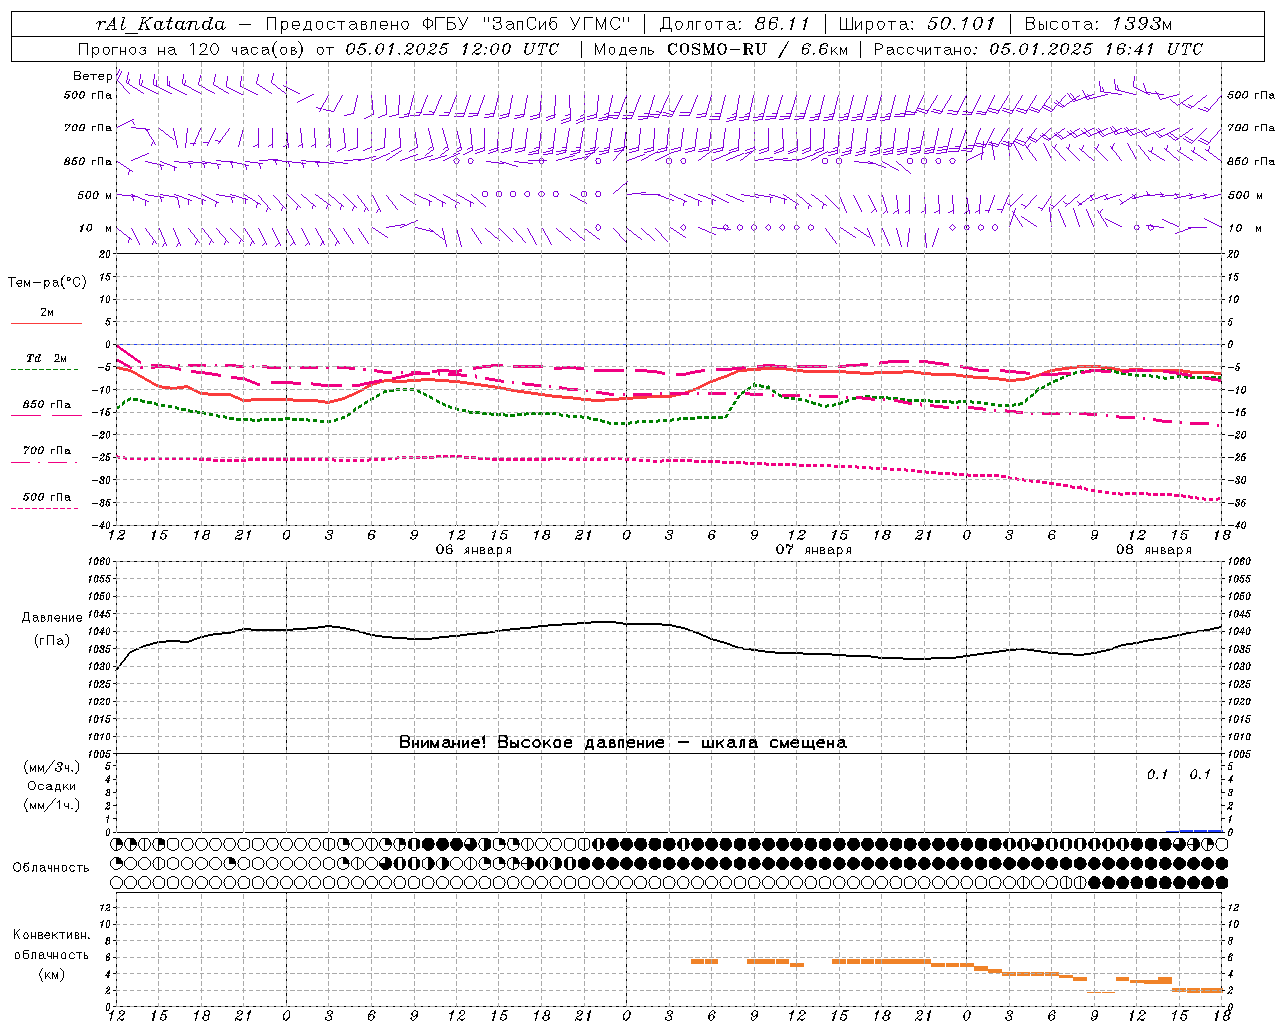Click the Облачность cloudiness label
1280x1024 pixels.
[51, 868]
